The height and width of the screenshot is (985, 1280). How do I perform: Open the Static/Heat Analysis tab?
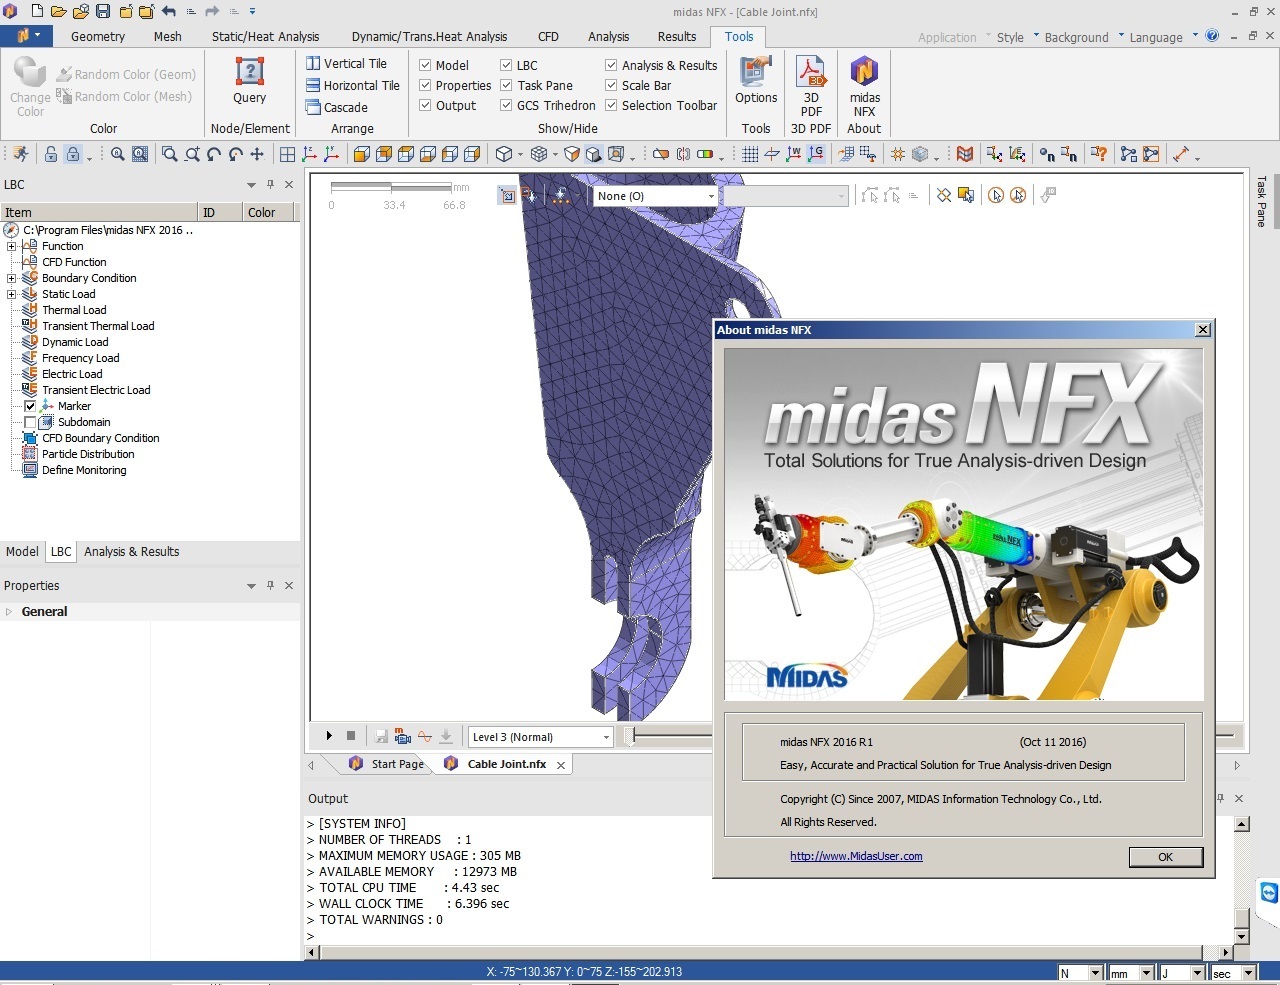265,36
